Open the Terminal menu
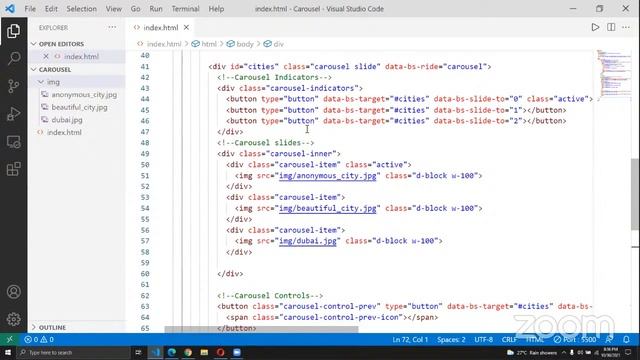The image size is (640, 360). click(185, 9)
